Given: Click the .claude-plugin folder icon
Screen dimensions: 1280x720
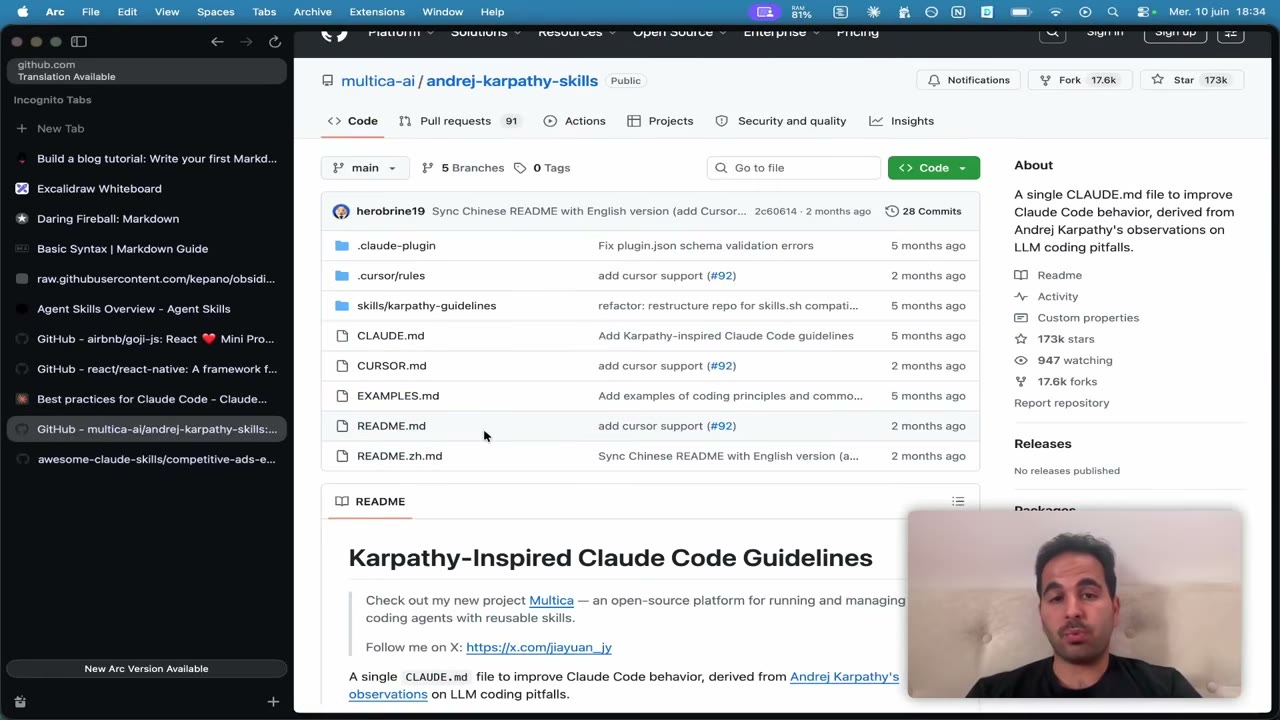Looking at the screenshot, I should pyautogui.click(x=342, y=245).
